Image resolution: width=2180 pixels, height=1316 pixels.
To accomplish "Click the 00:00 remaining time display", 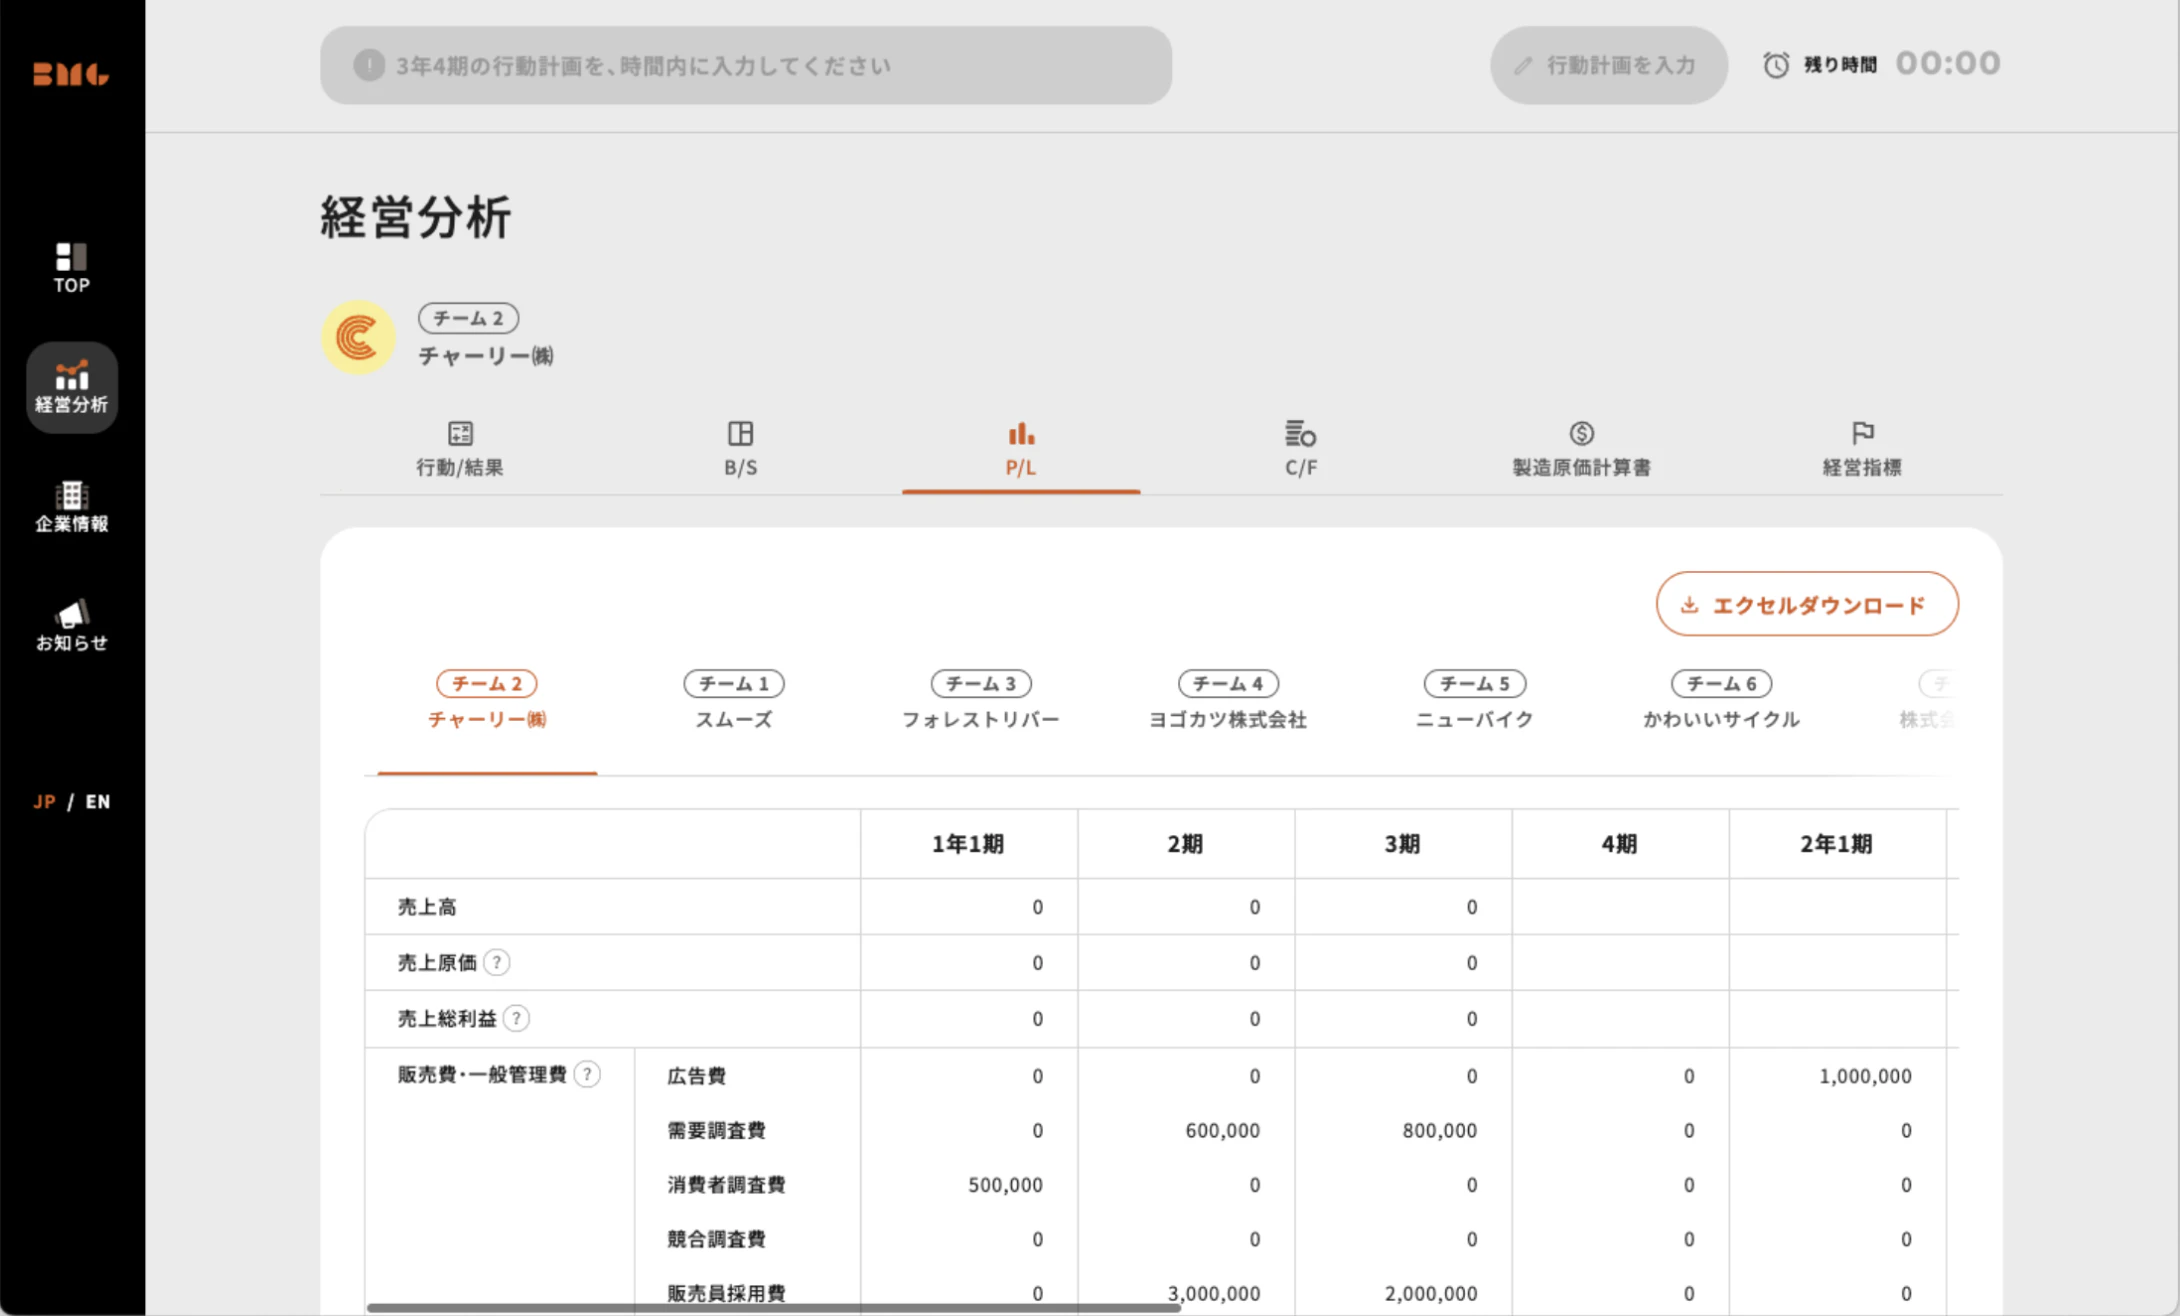I will pyautogui.click(x=1948, y=64).
